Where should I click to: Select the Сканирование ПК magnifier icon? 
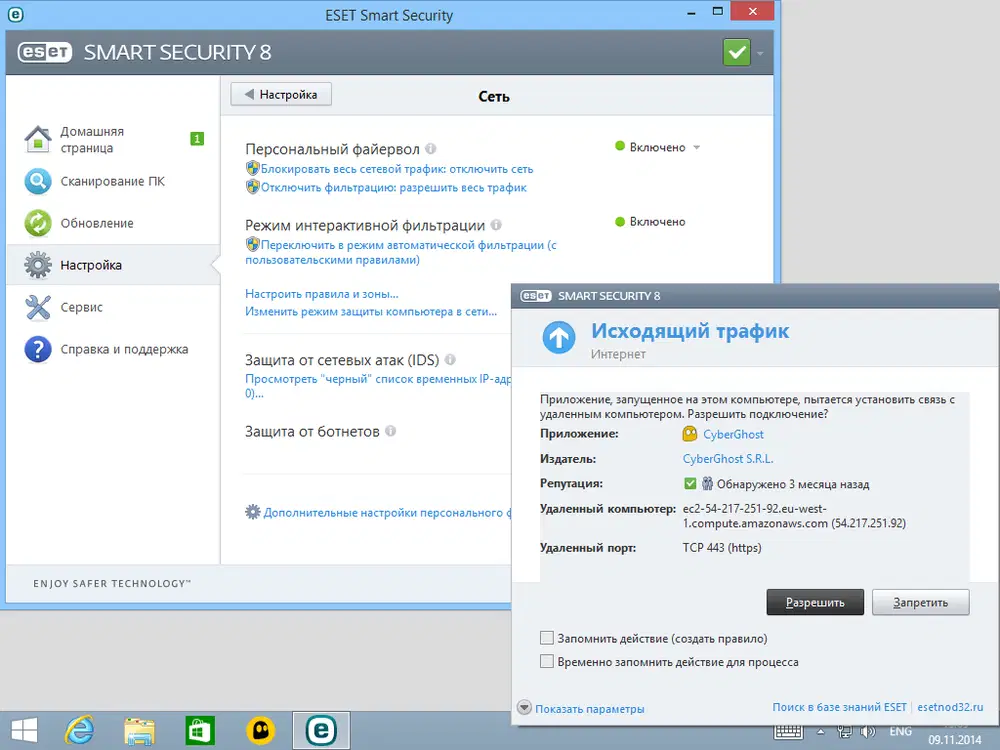37,181
